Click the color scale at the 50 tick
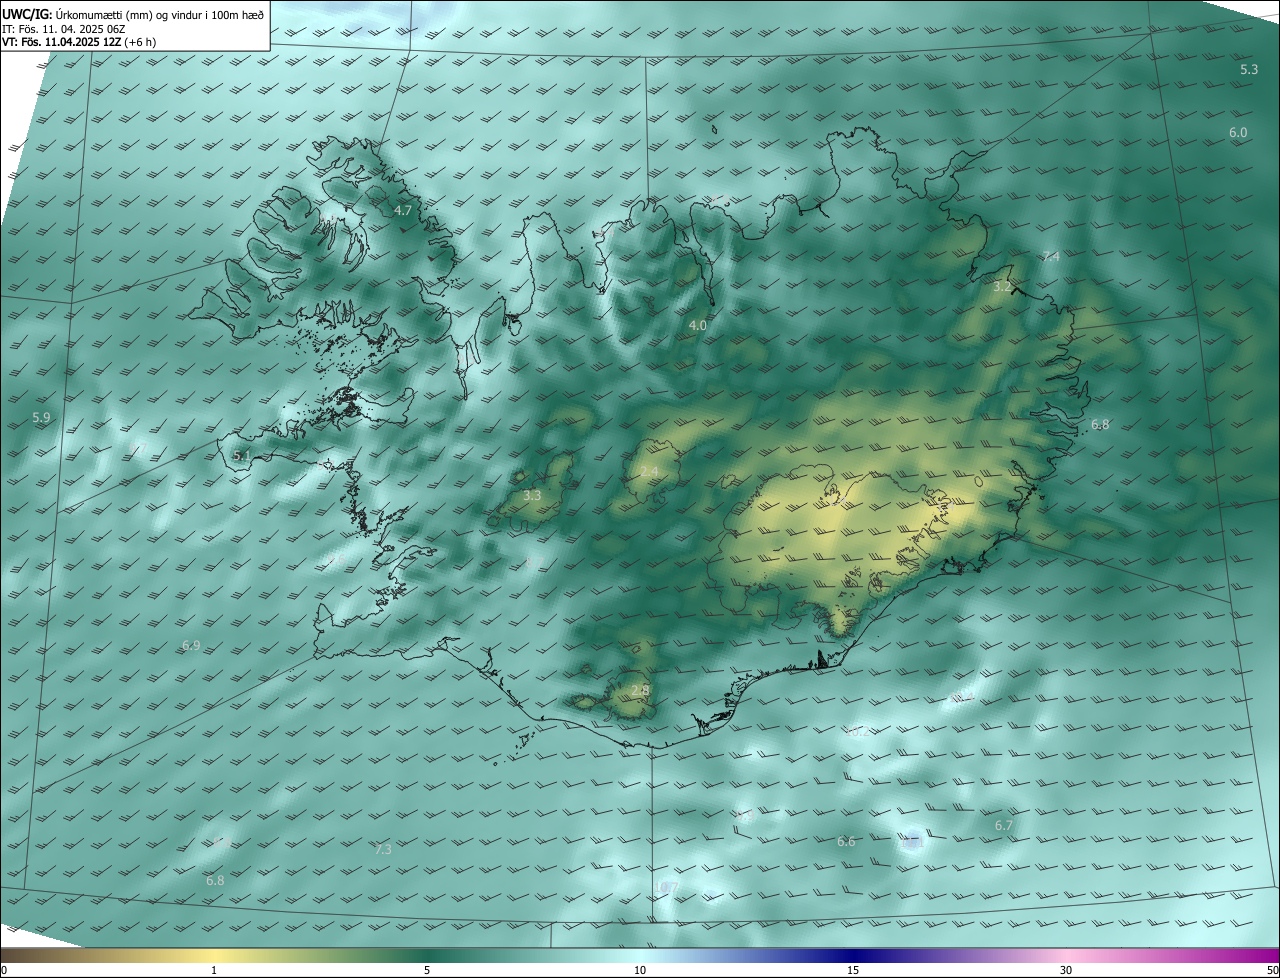Image resolution: width=1280 pixels, height=978 pixels. click(x=1272, y=970)
